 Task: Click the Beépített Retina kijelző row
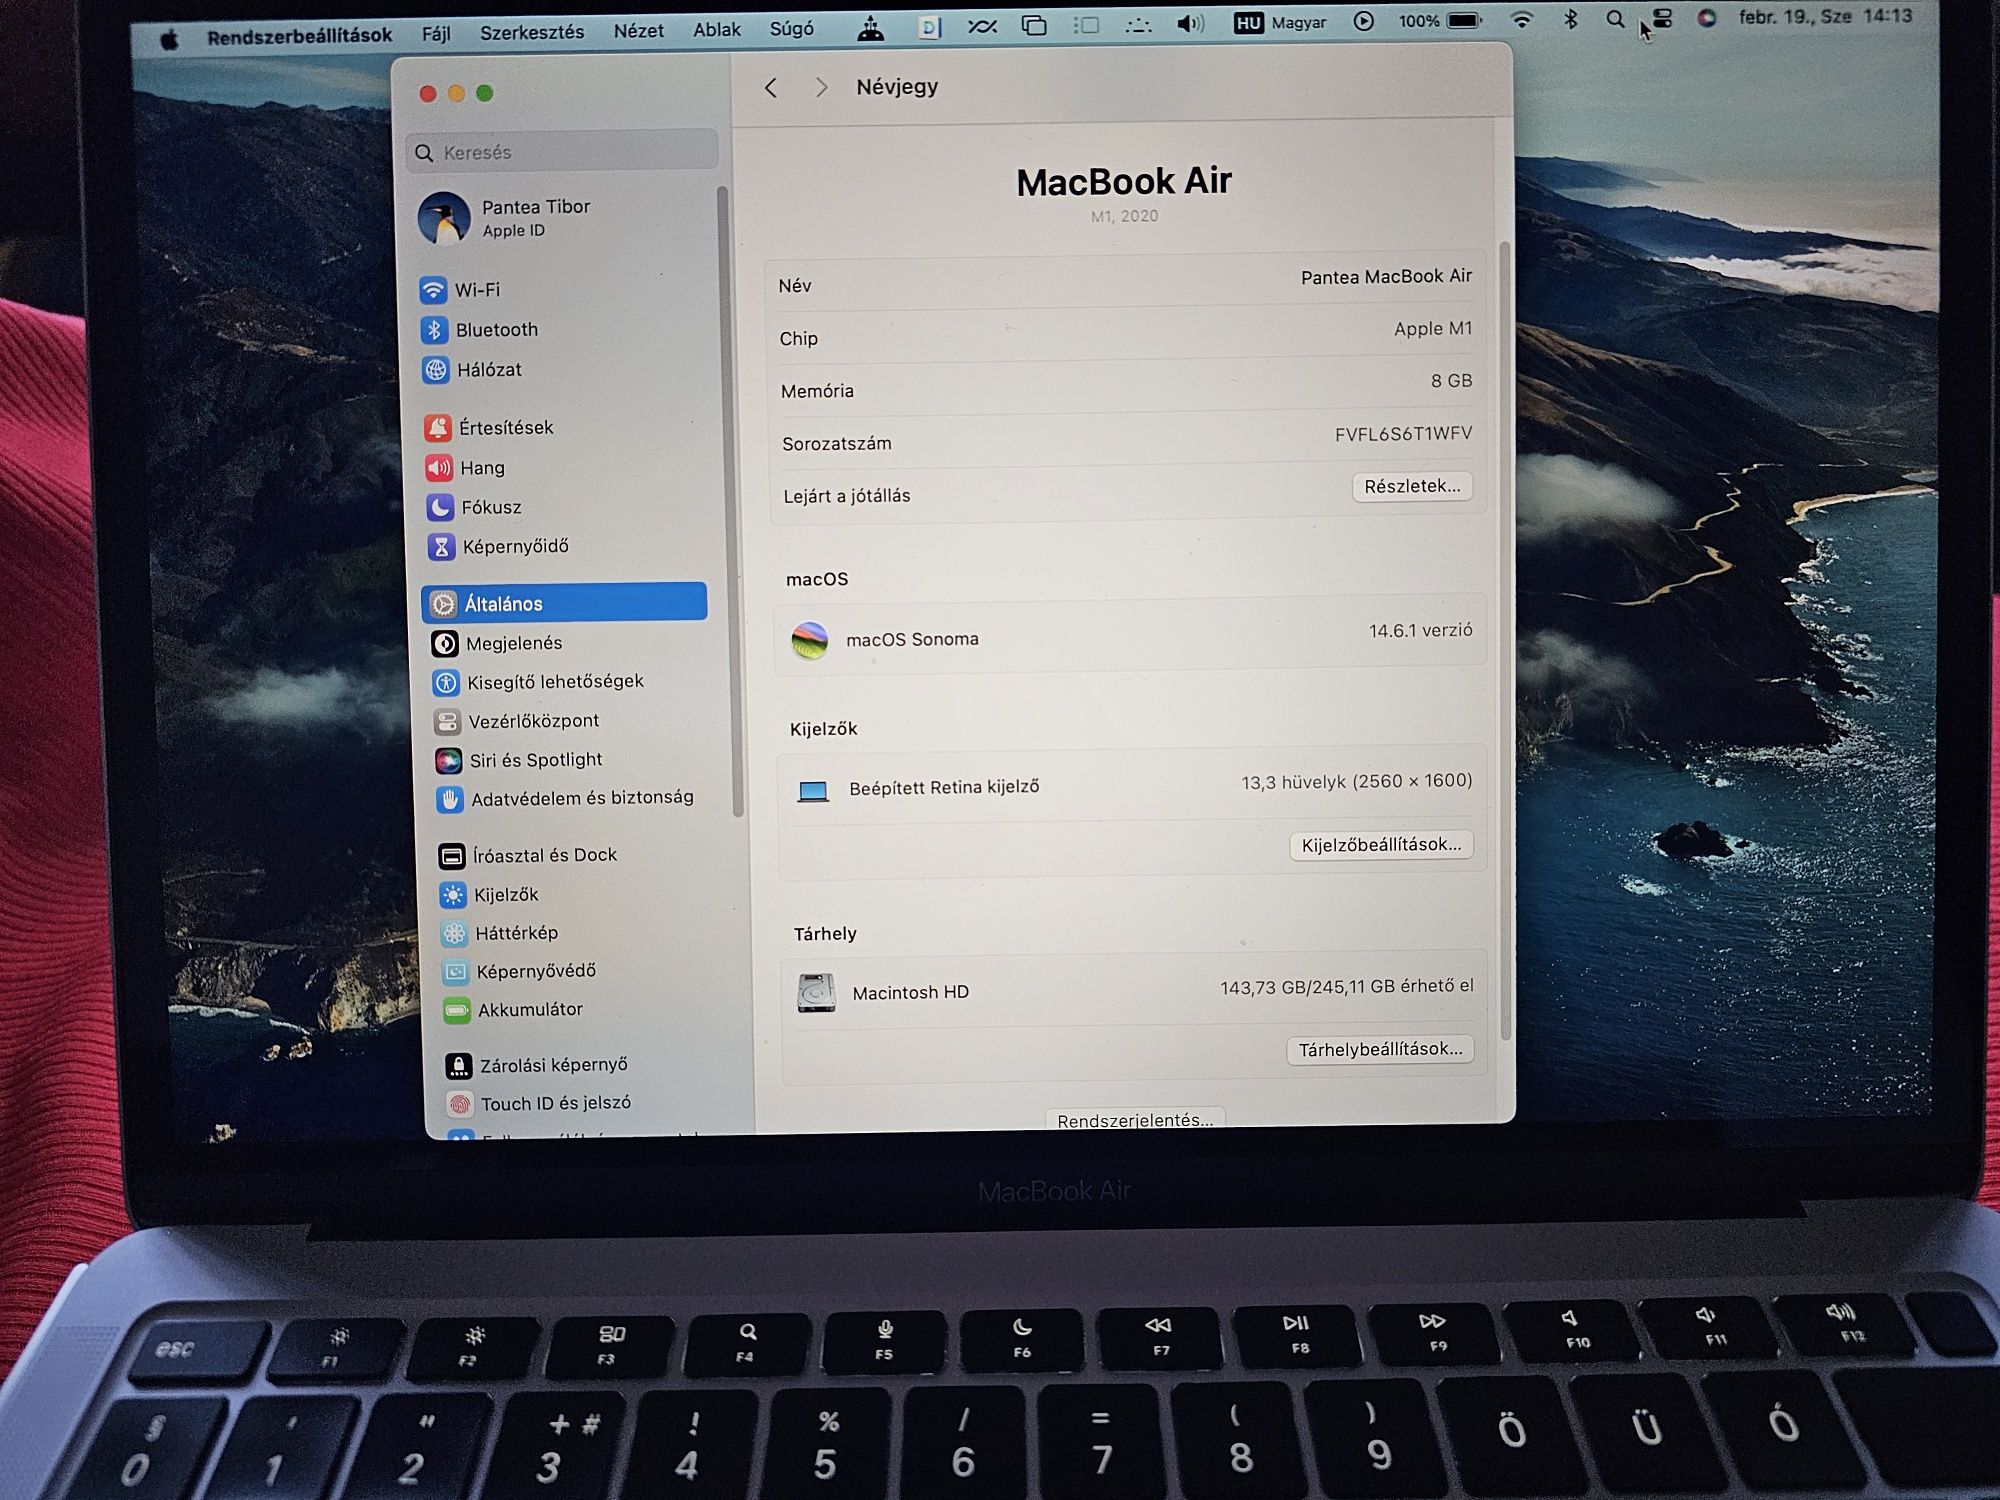1131,785
